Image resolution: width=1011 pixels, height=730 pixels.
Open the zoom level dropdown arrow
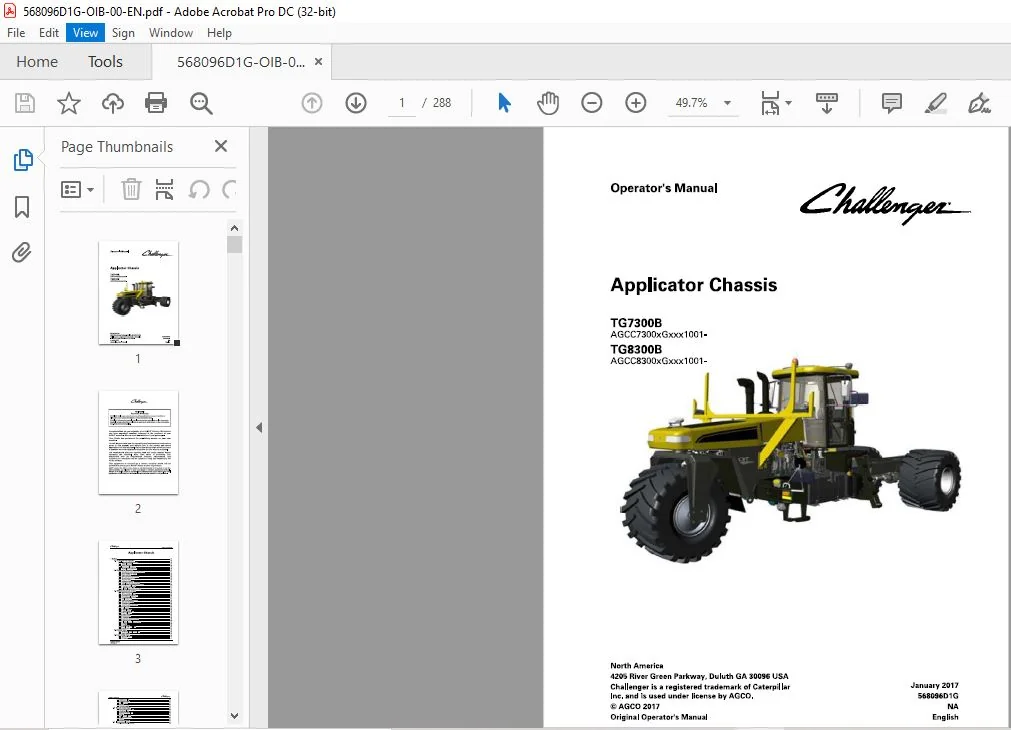(x=727, y=103)
